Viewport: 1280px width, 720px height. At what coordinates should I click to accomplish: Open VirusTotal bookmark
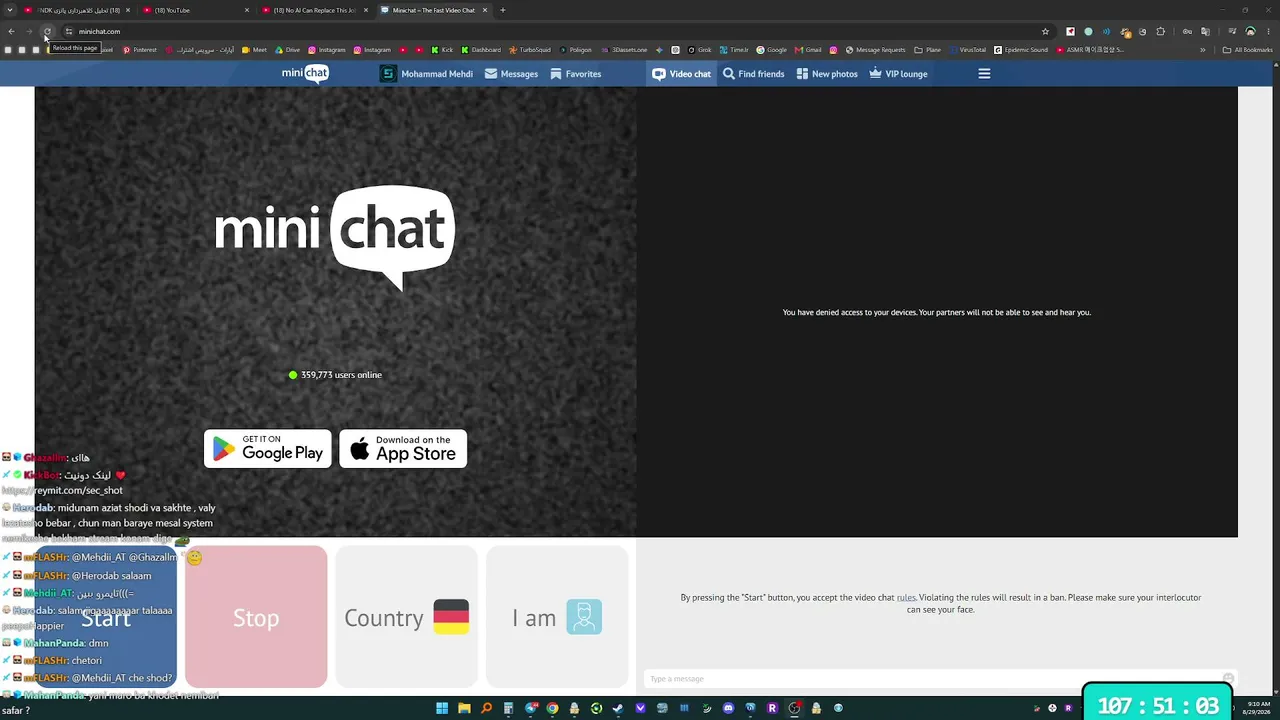pos(967,50)
